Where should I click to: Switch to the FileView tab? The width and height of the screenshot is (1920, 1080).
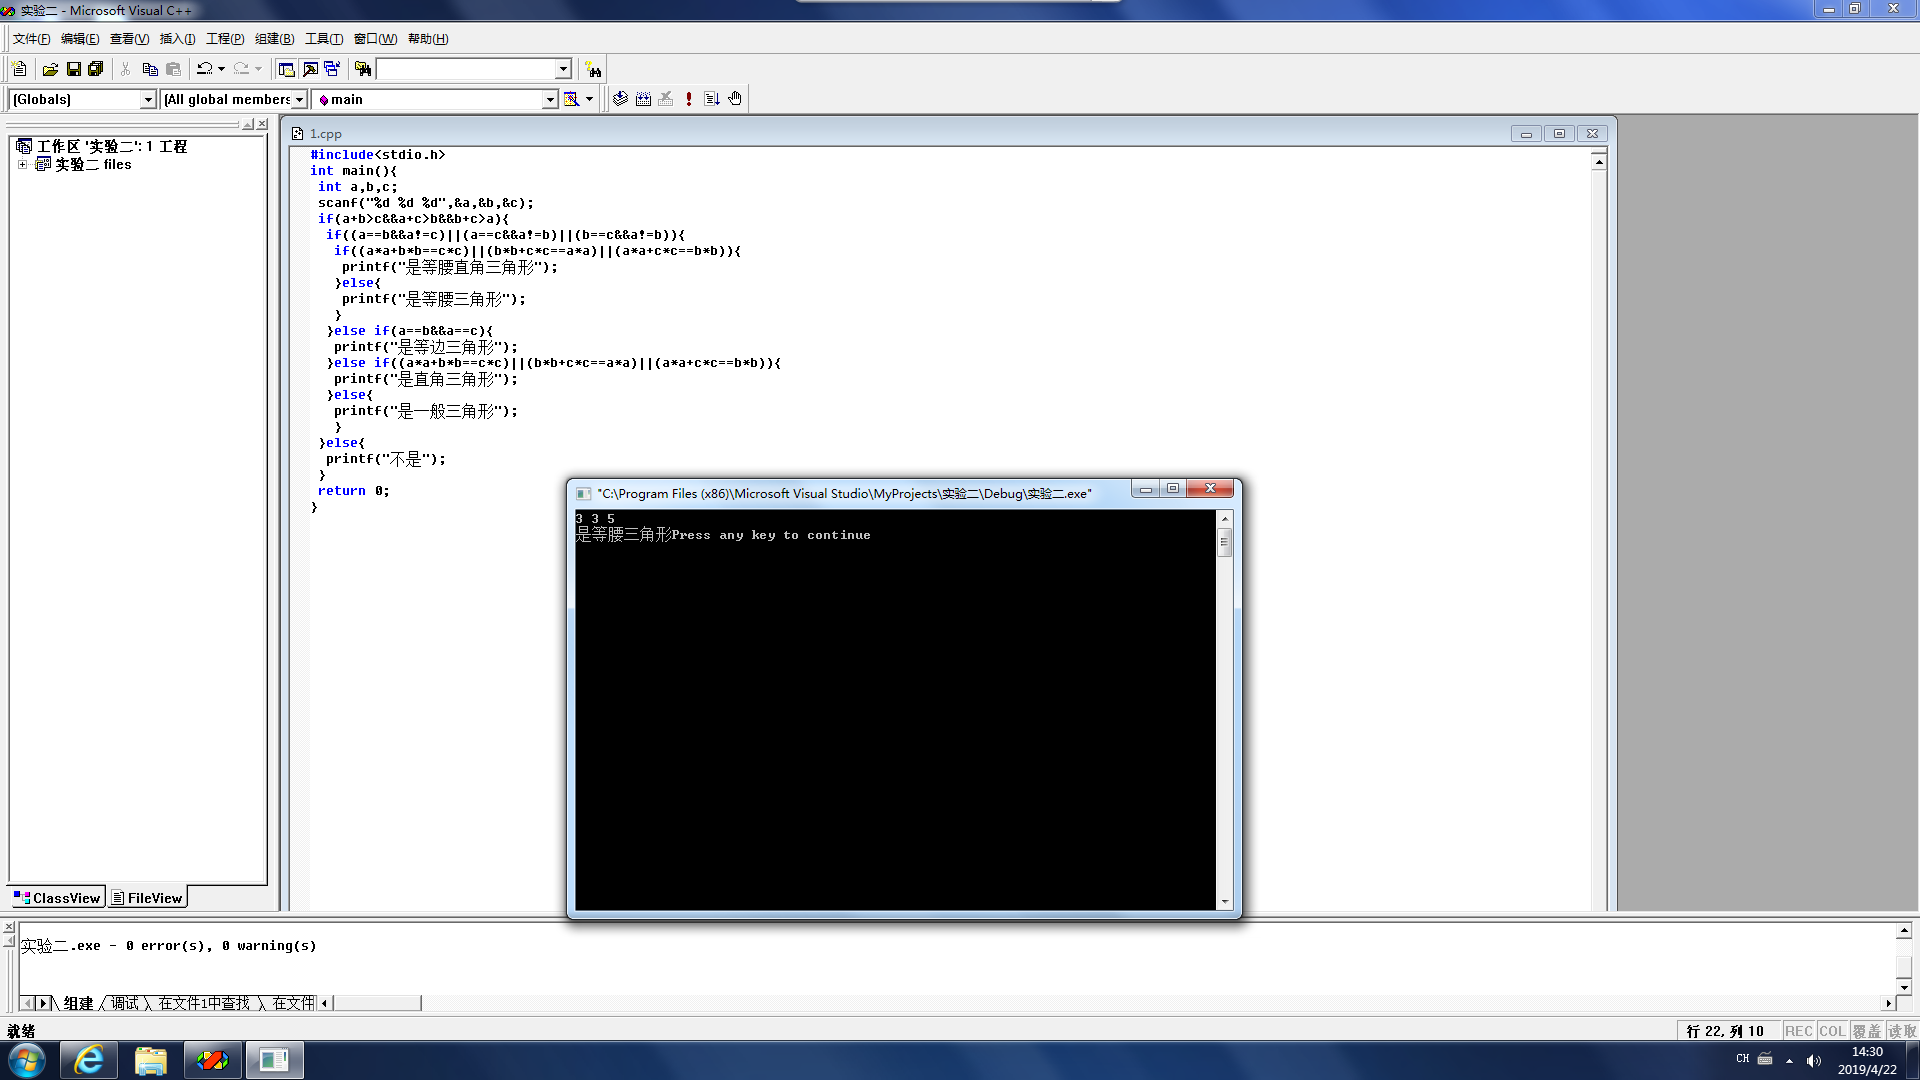[x=148, y=898]
